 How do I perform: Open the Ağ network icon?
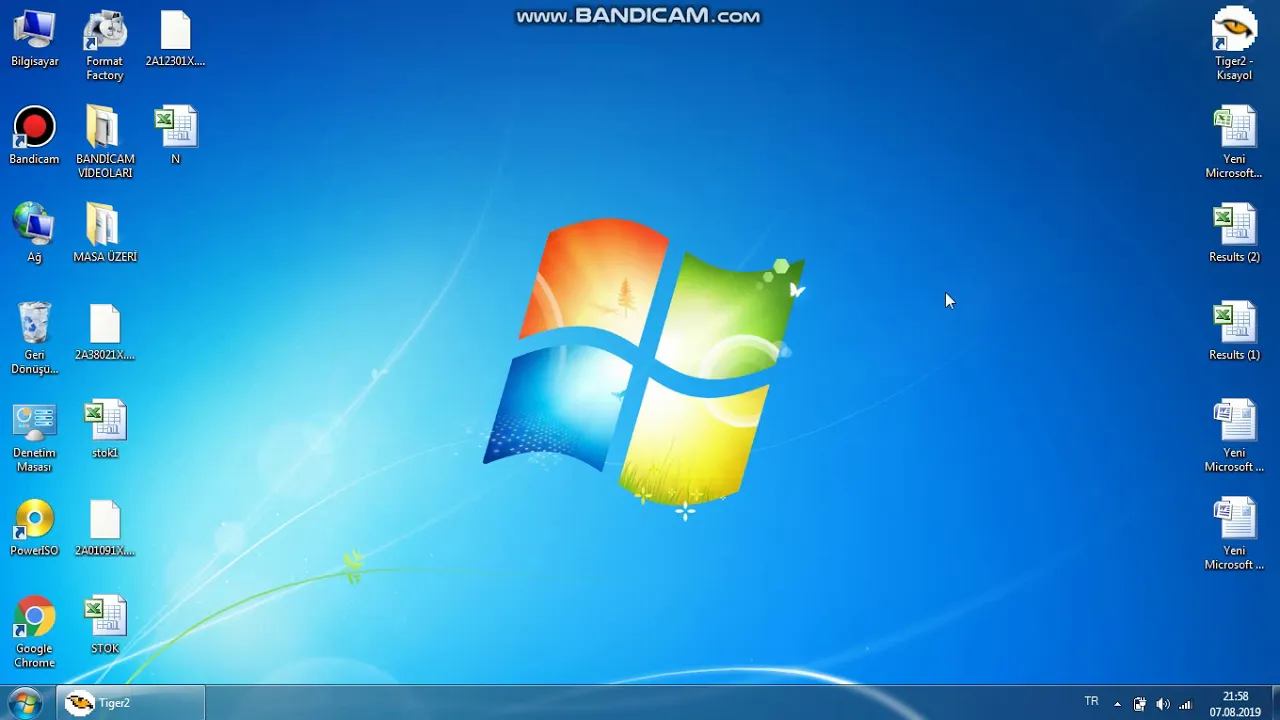(34, 233)
